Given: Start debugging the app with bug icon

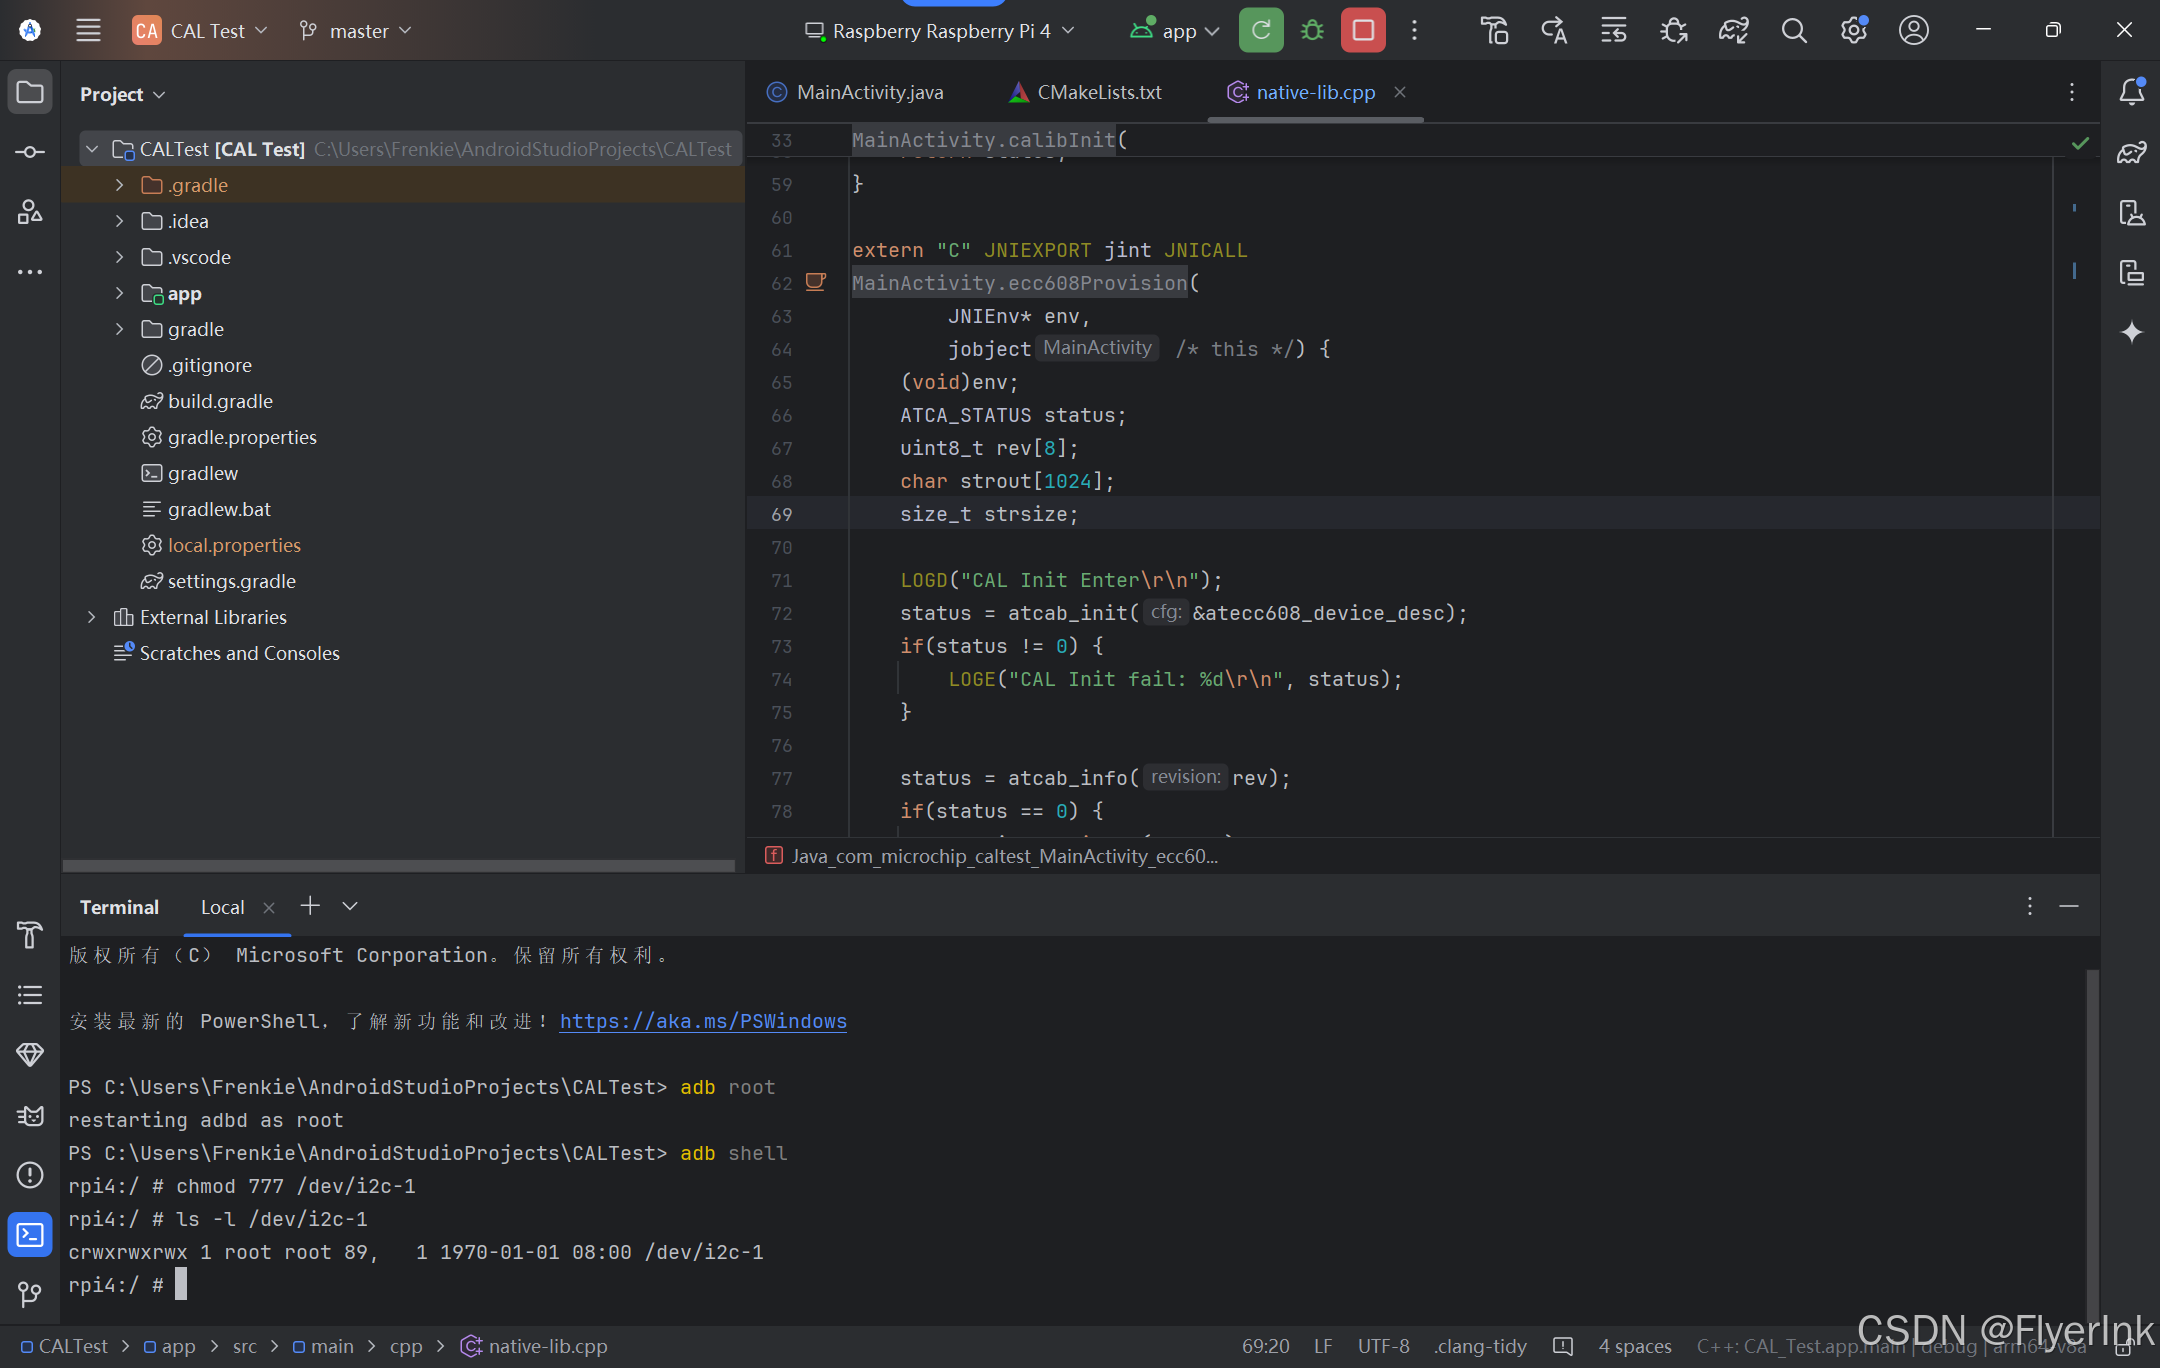Looking at the screenshot, I should point(1312,30).
